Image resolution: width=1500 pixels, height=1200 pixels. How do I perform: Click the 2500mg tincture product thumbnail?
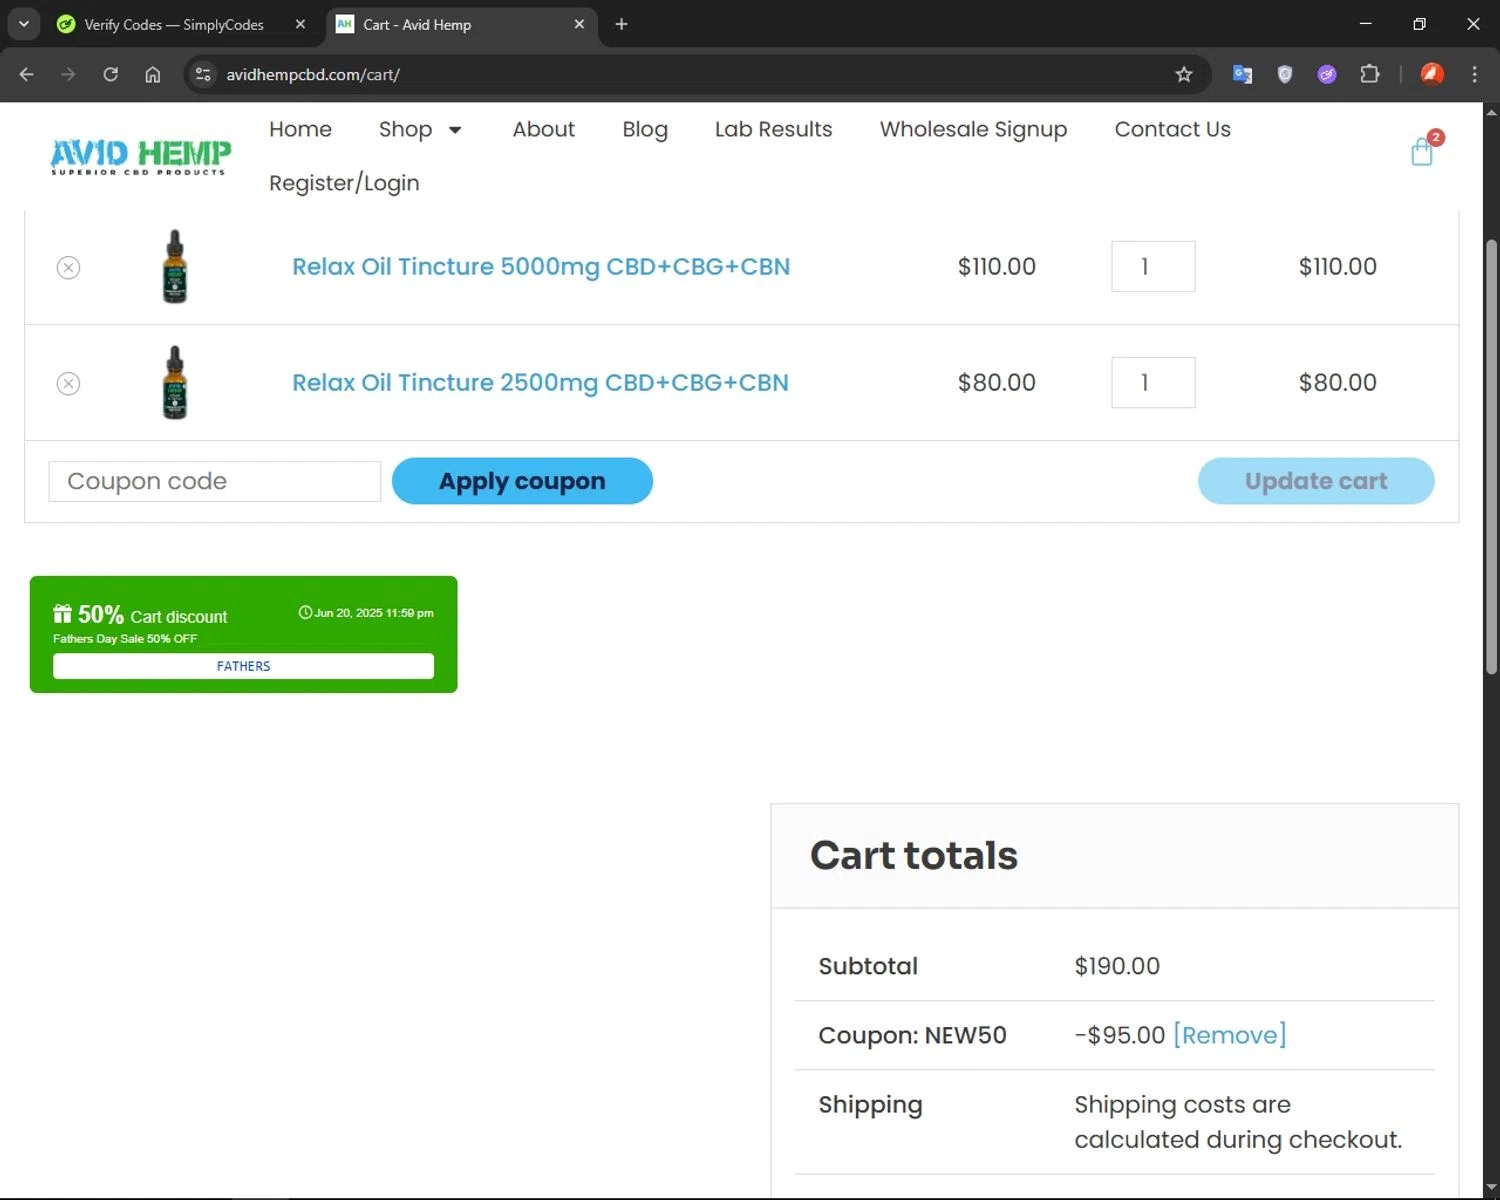[x=175, y=382]
